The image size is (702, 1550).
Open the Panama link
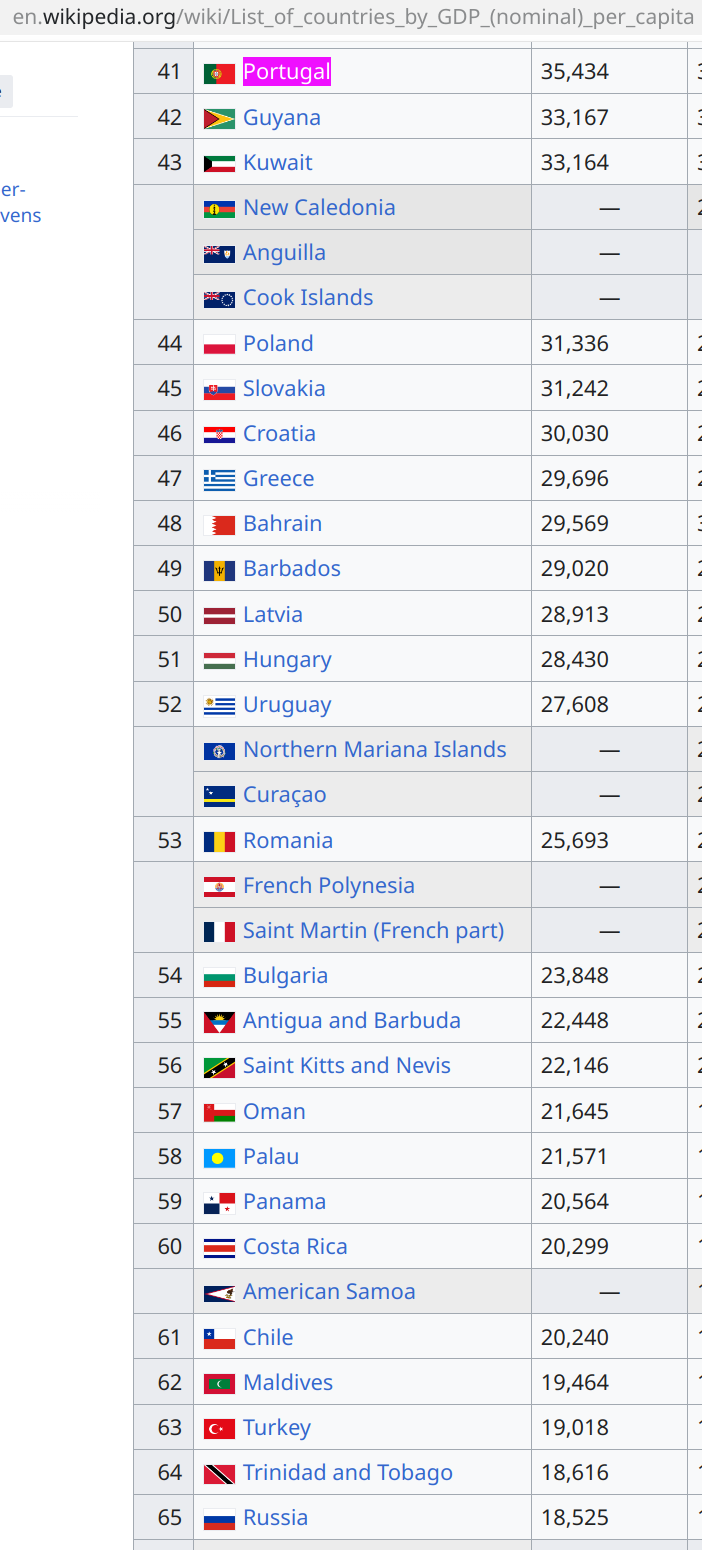point(285,1202)
